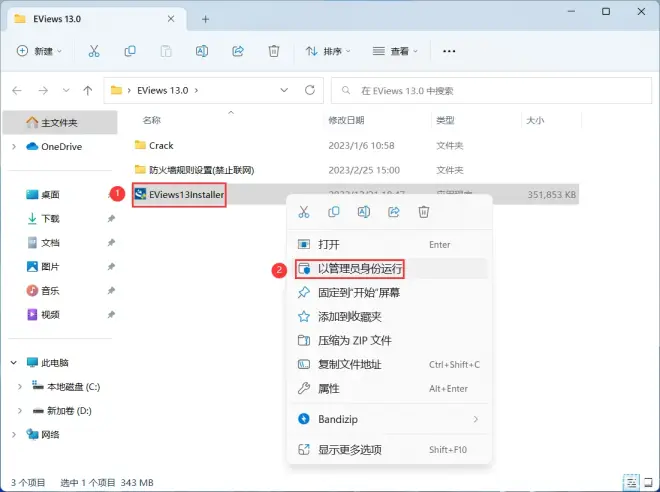
Task: Choose 压缩为 ZIP 文件 menu entry
Action: click(389, 340)
